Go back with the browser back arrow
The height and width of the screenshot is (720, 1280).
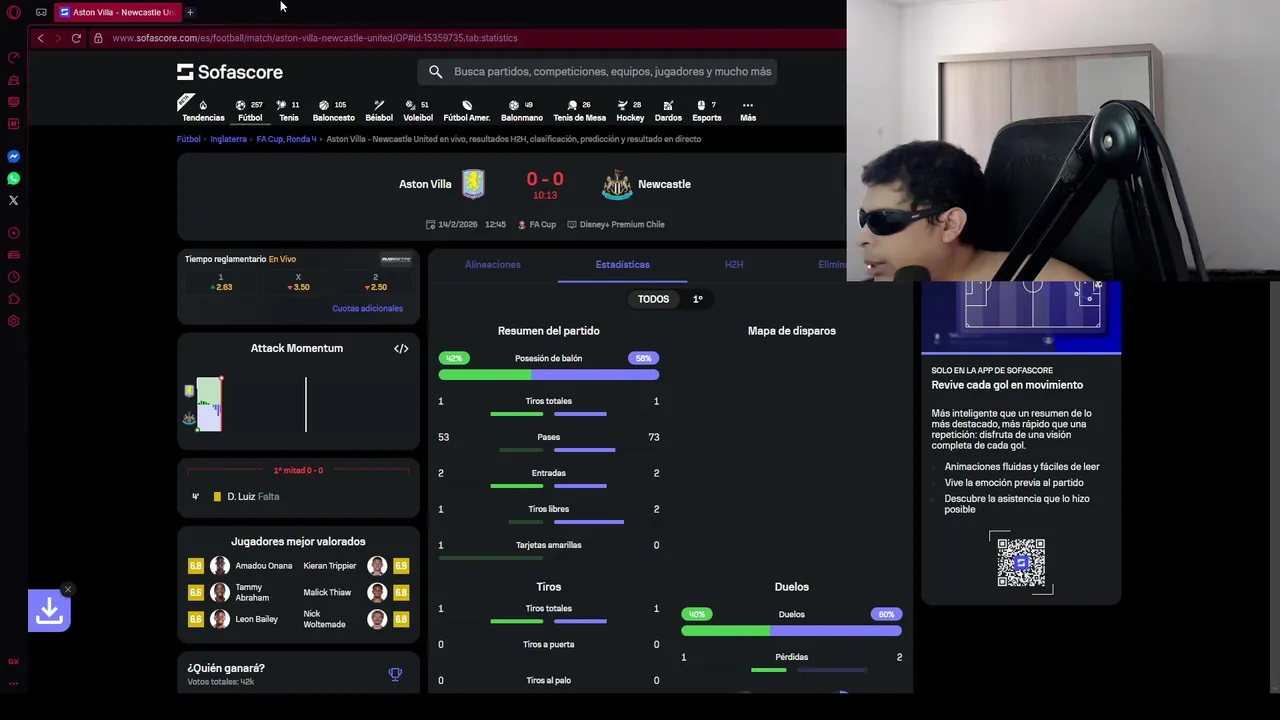click(x=40, y=38)
